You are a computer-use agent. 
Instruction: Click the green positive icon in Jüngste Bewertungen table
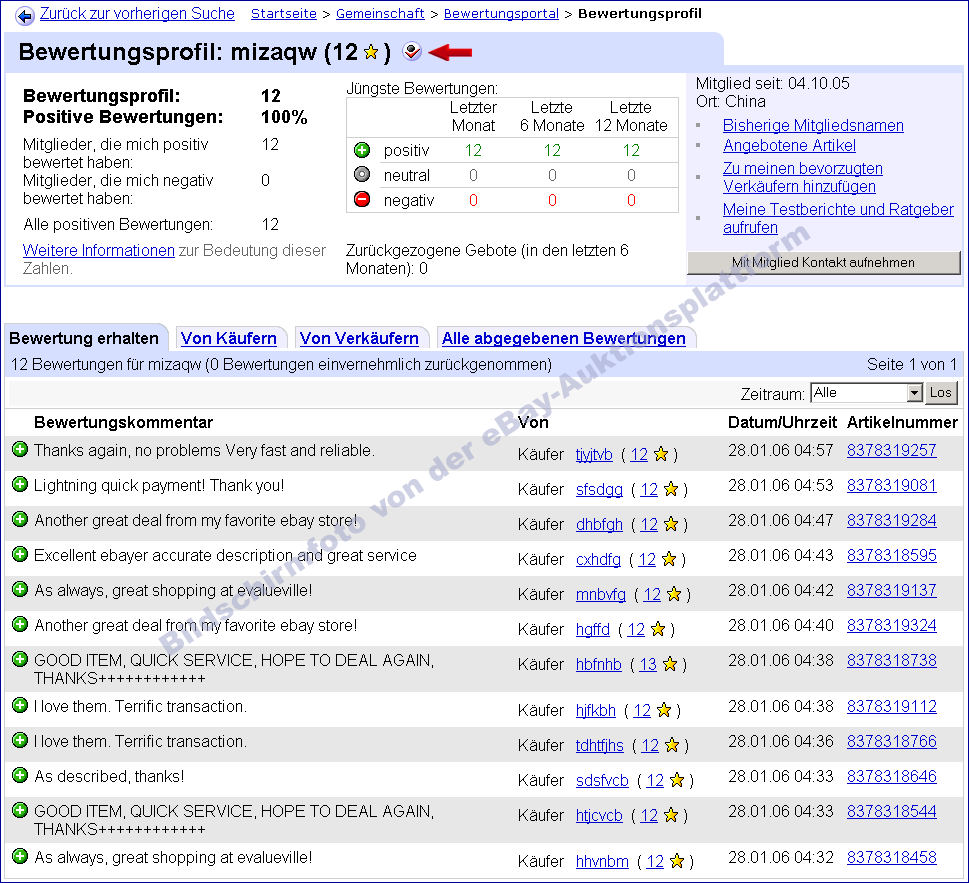pyautogui.click(x=362, y=150)
